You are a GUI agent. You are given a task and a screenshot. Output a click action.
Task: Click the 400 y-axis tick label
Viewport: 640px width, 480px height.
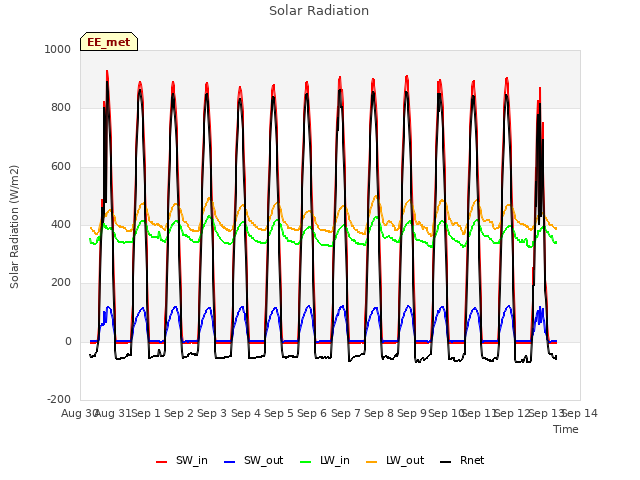coord(61,224)
